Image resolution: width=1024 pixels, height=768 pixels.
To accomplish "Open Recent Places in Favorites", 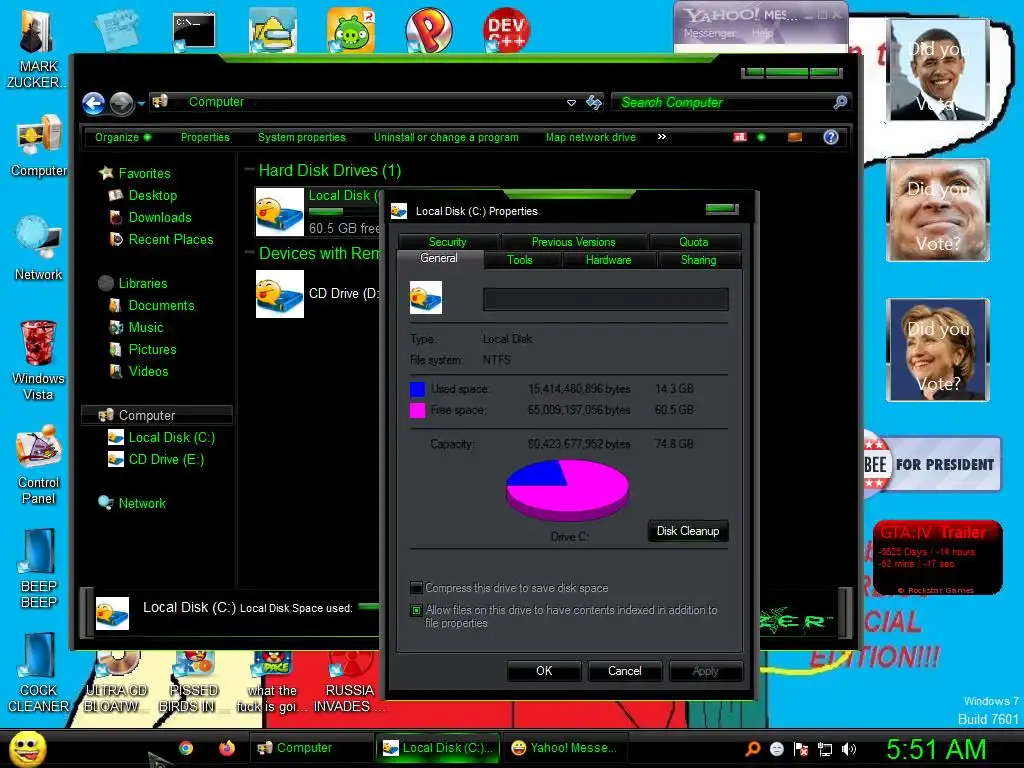I will point(162,240).
